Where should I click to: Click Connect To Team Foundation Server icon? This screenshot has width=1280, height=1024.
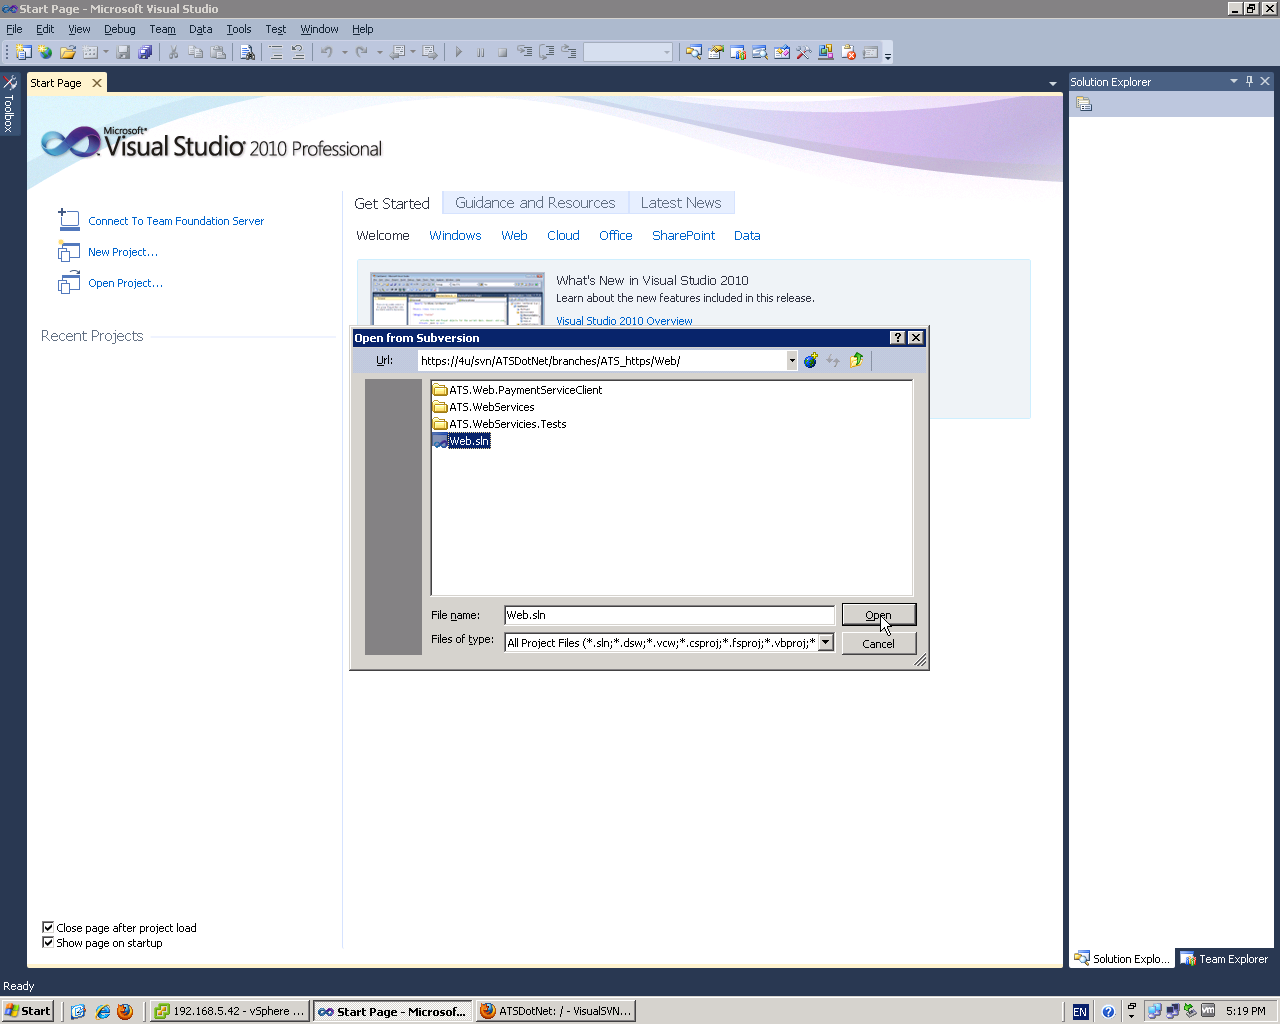69,220
